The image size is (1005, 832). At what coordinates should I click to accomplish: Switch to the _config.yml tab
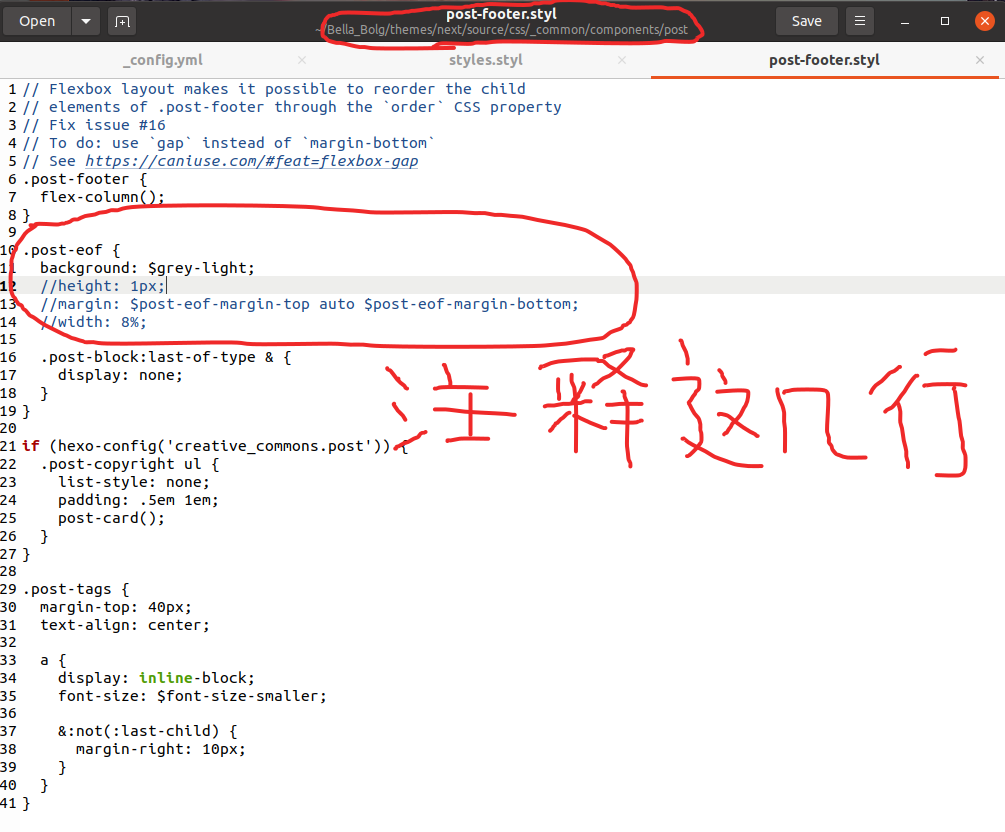[x=163, y=60]
